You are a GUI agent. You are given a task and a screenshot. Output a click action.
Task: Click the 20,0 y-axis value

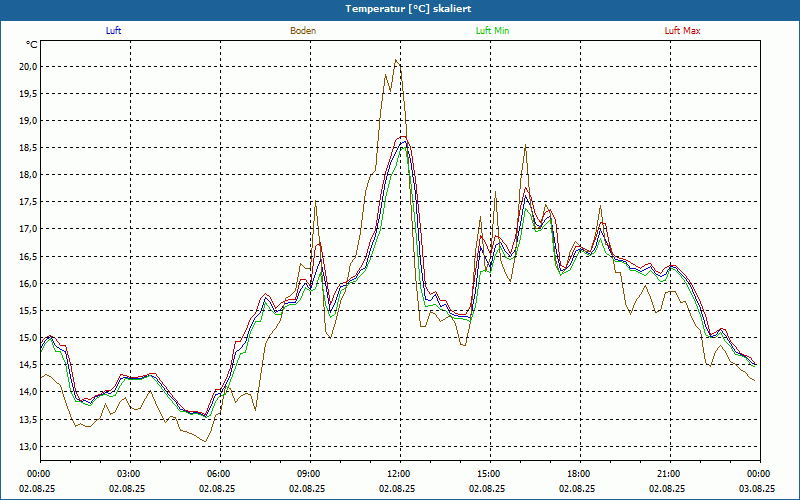click(x=29, y=66)
